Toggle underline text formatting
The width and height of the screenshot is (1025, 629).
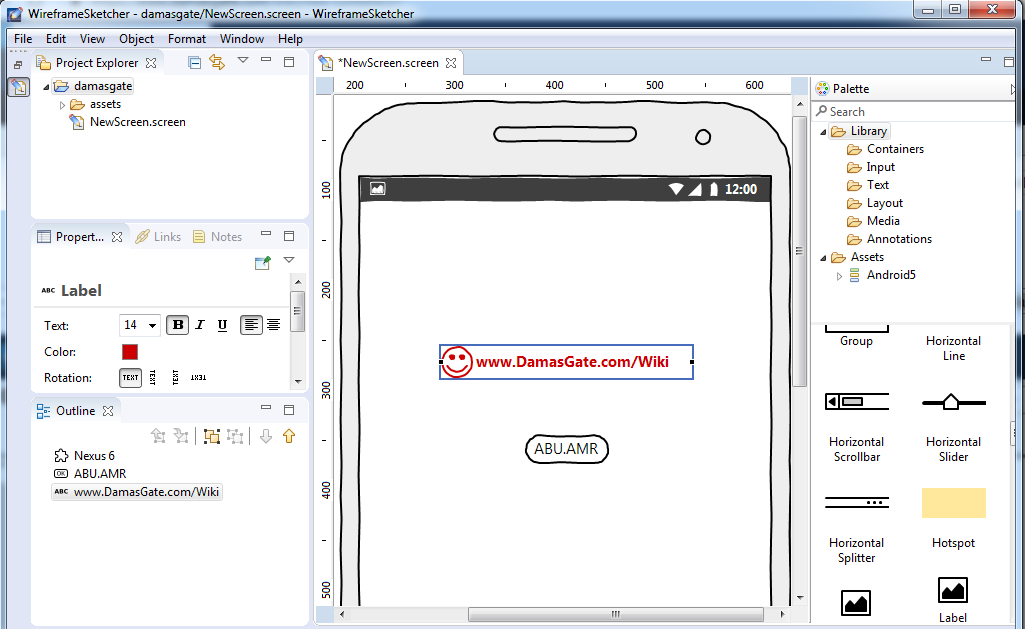coord(222,325)
